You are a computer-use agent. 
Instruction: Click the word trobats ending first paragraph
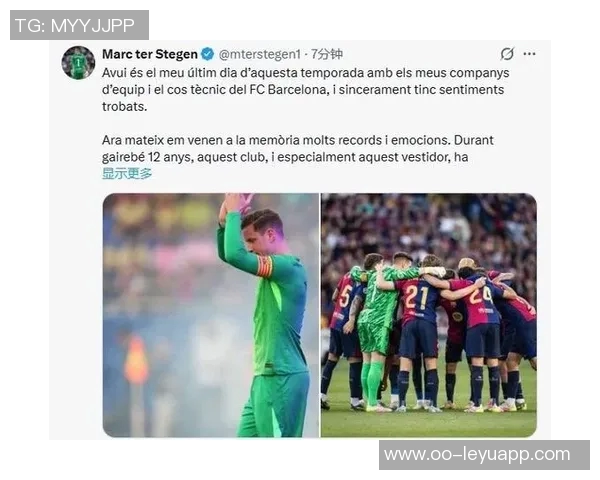point(124,106)
